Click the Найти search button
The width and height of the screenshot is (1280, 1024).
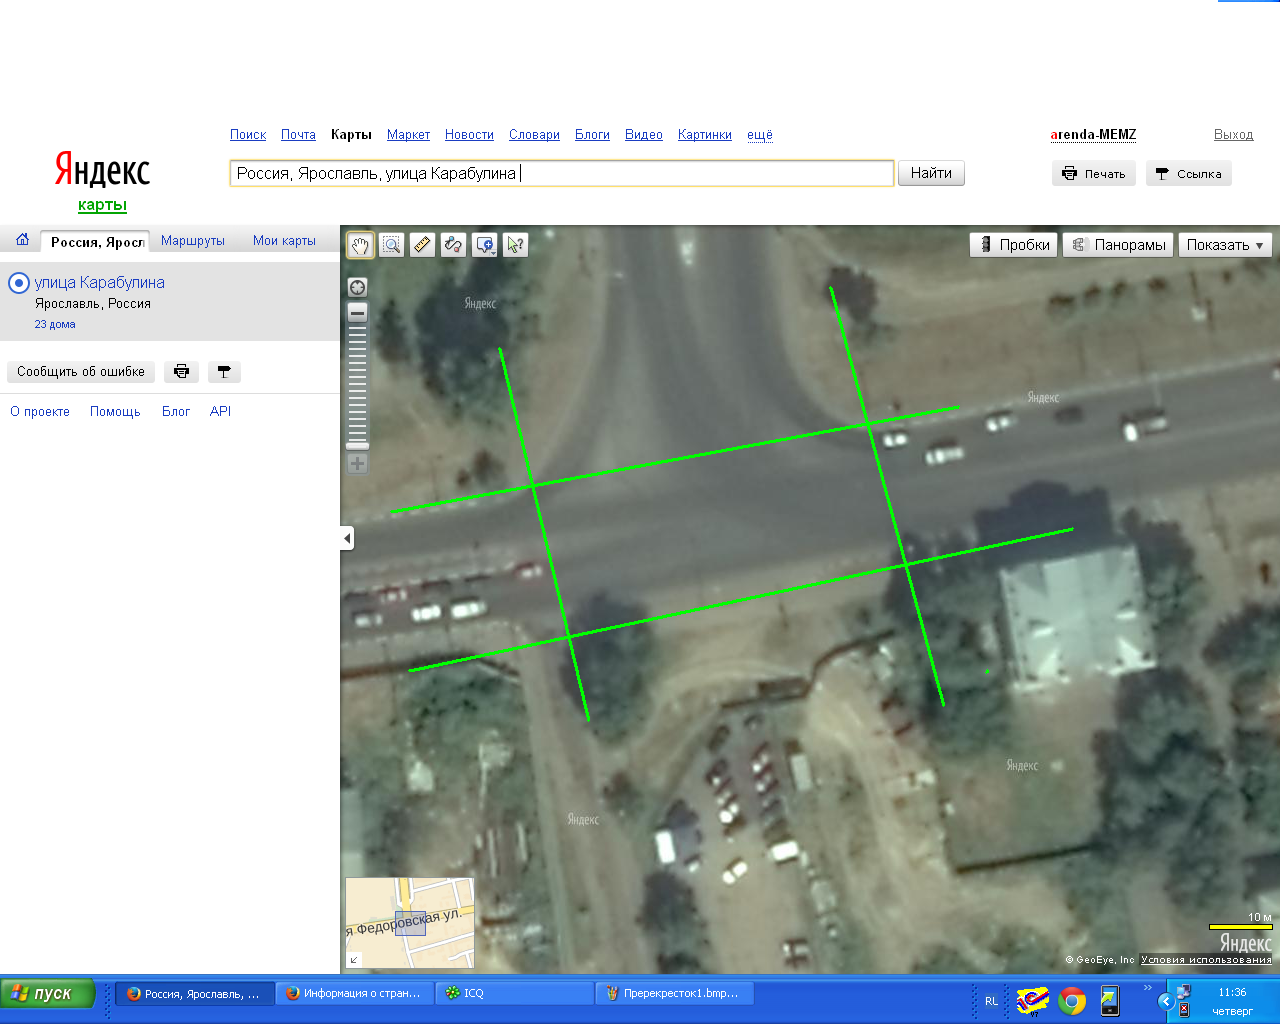coord(931,173)
